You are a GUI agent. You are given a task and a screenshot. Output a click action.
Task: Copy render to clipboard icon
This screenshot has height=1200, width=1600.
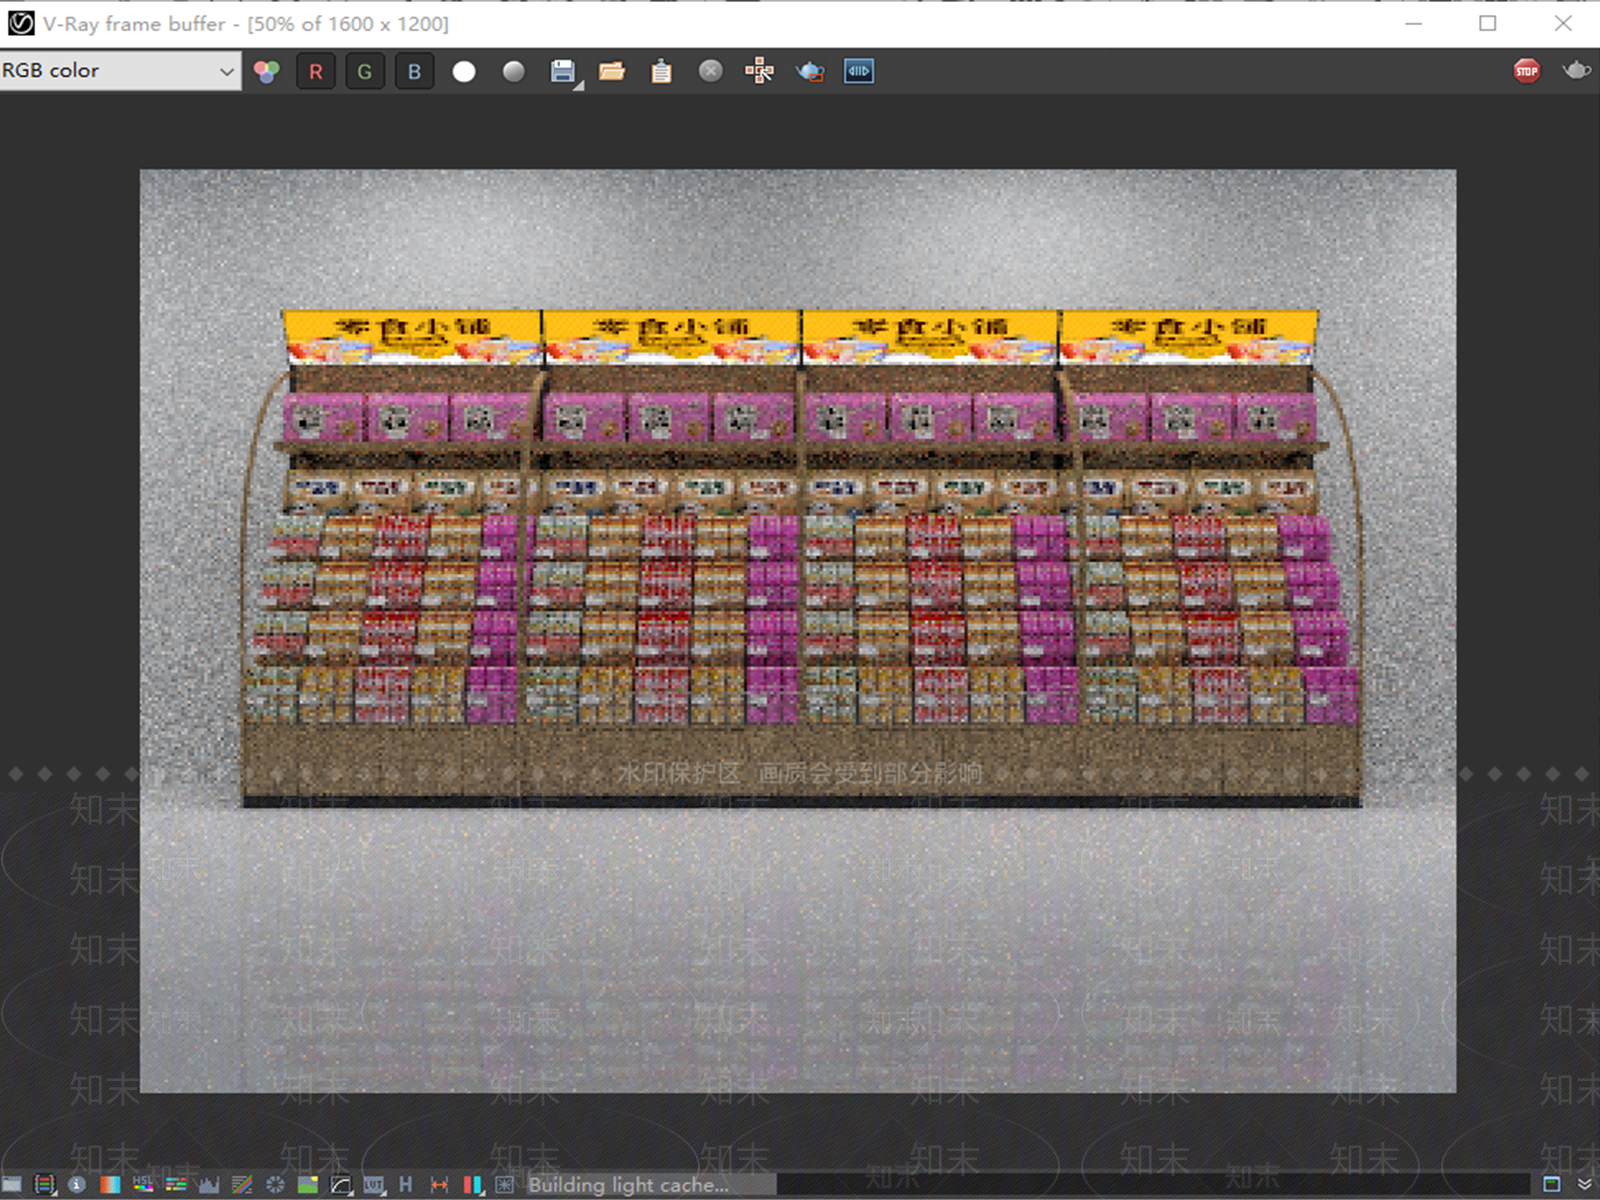tap(661, 71)
